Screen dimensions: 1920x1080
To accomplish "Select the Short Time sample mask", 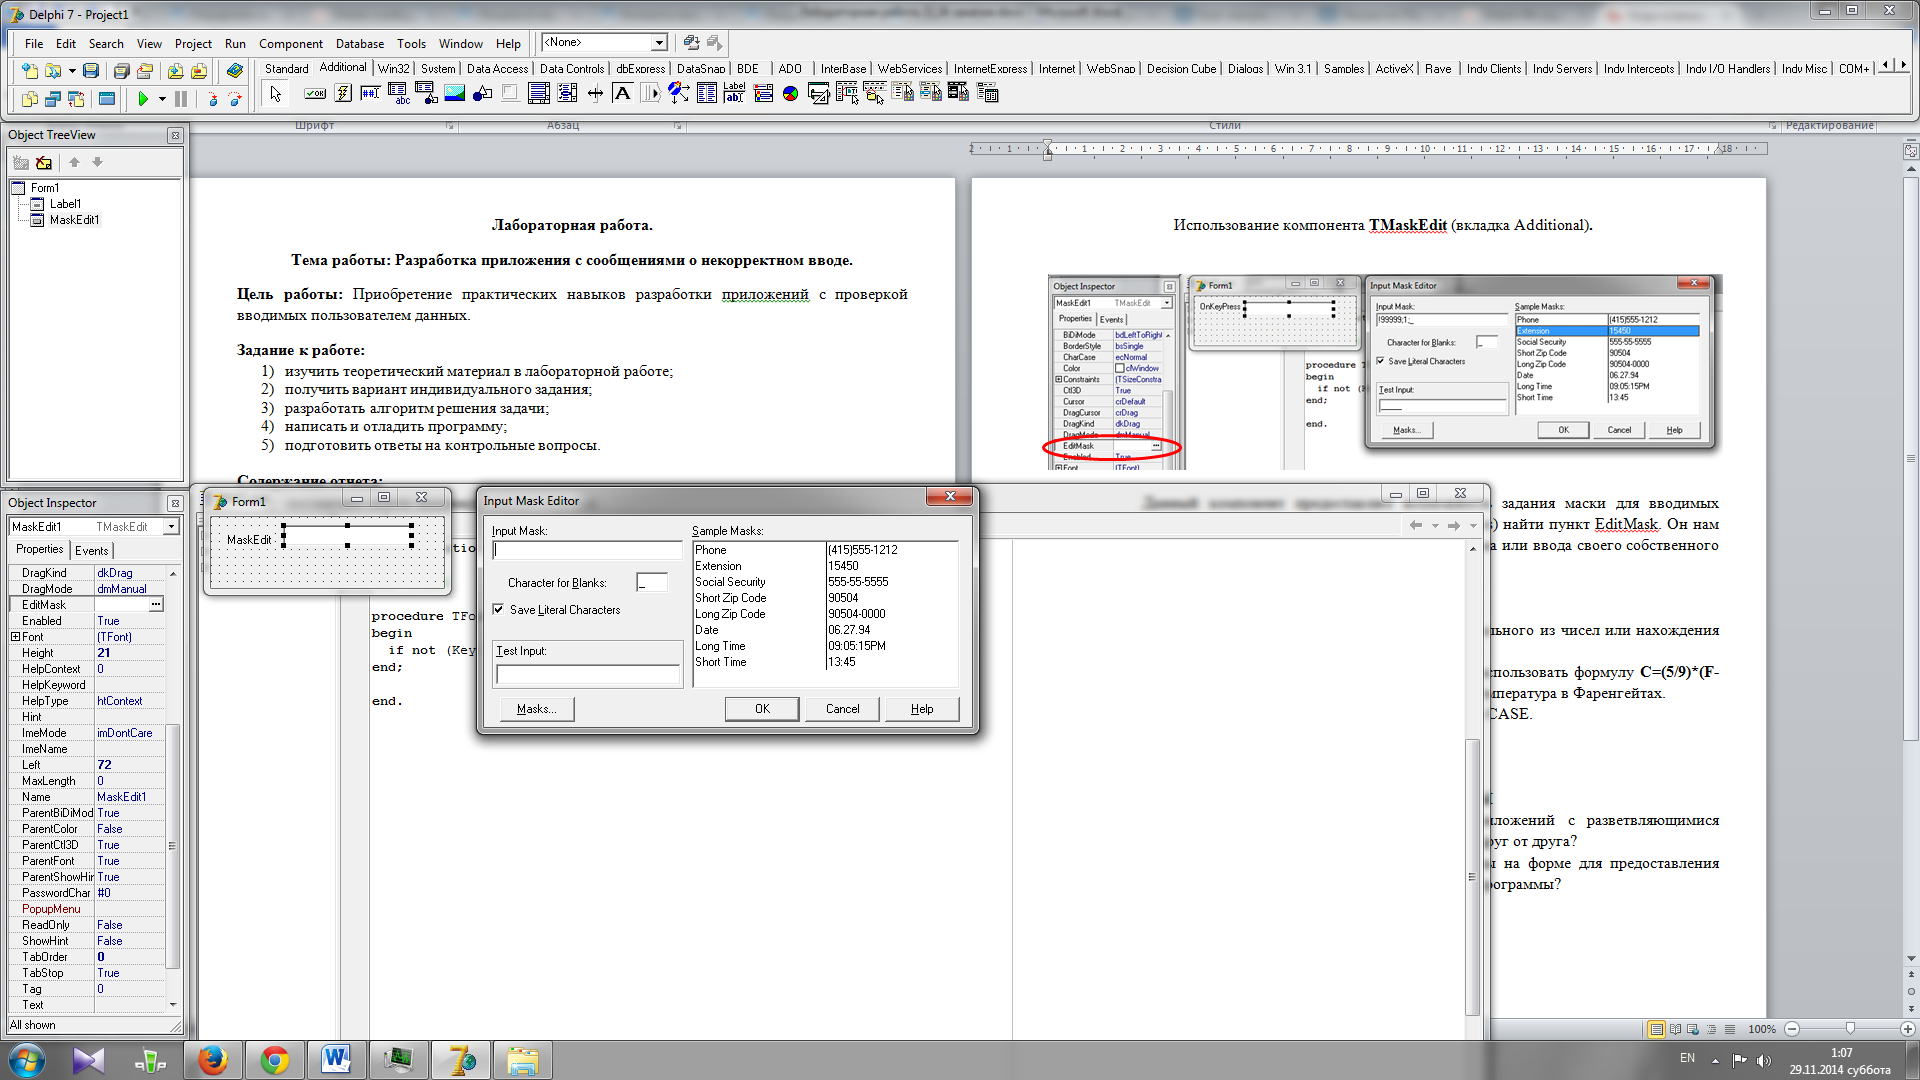I will (x=826, y=662).
